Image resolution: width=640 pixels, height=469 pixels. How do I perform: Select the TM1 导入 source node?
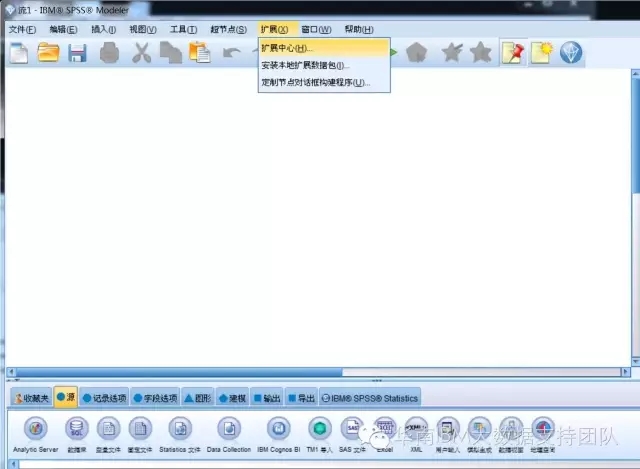point(320,435)
